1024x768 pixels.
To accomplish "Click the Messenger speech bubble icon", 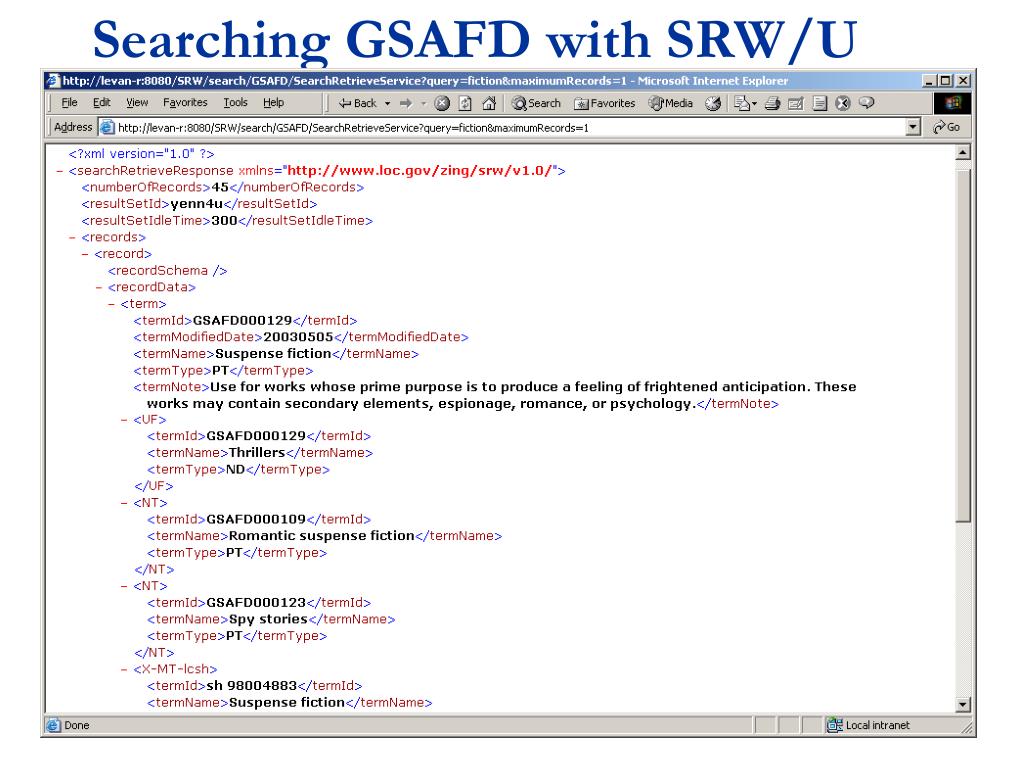I will pyautogui.click(x=867, y=103).
